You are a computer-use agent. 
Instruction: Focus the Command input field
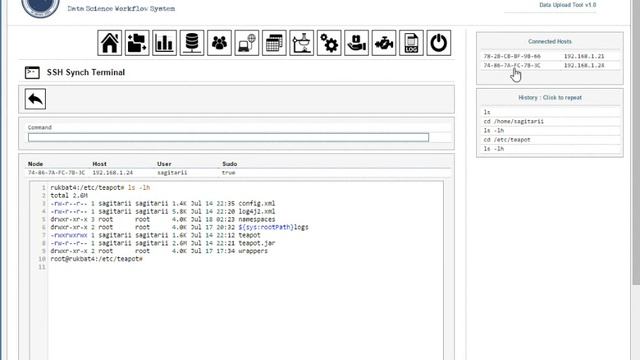pyautogui.click(x=228, y=138)
